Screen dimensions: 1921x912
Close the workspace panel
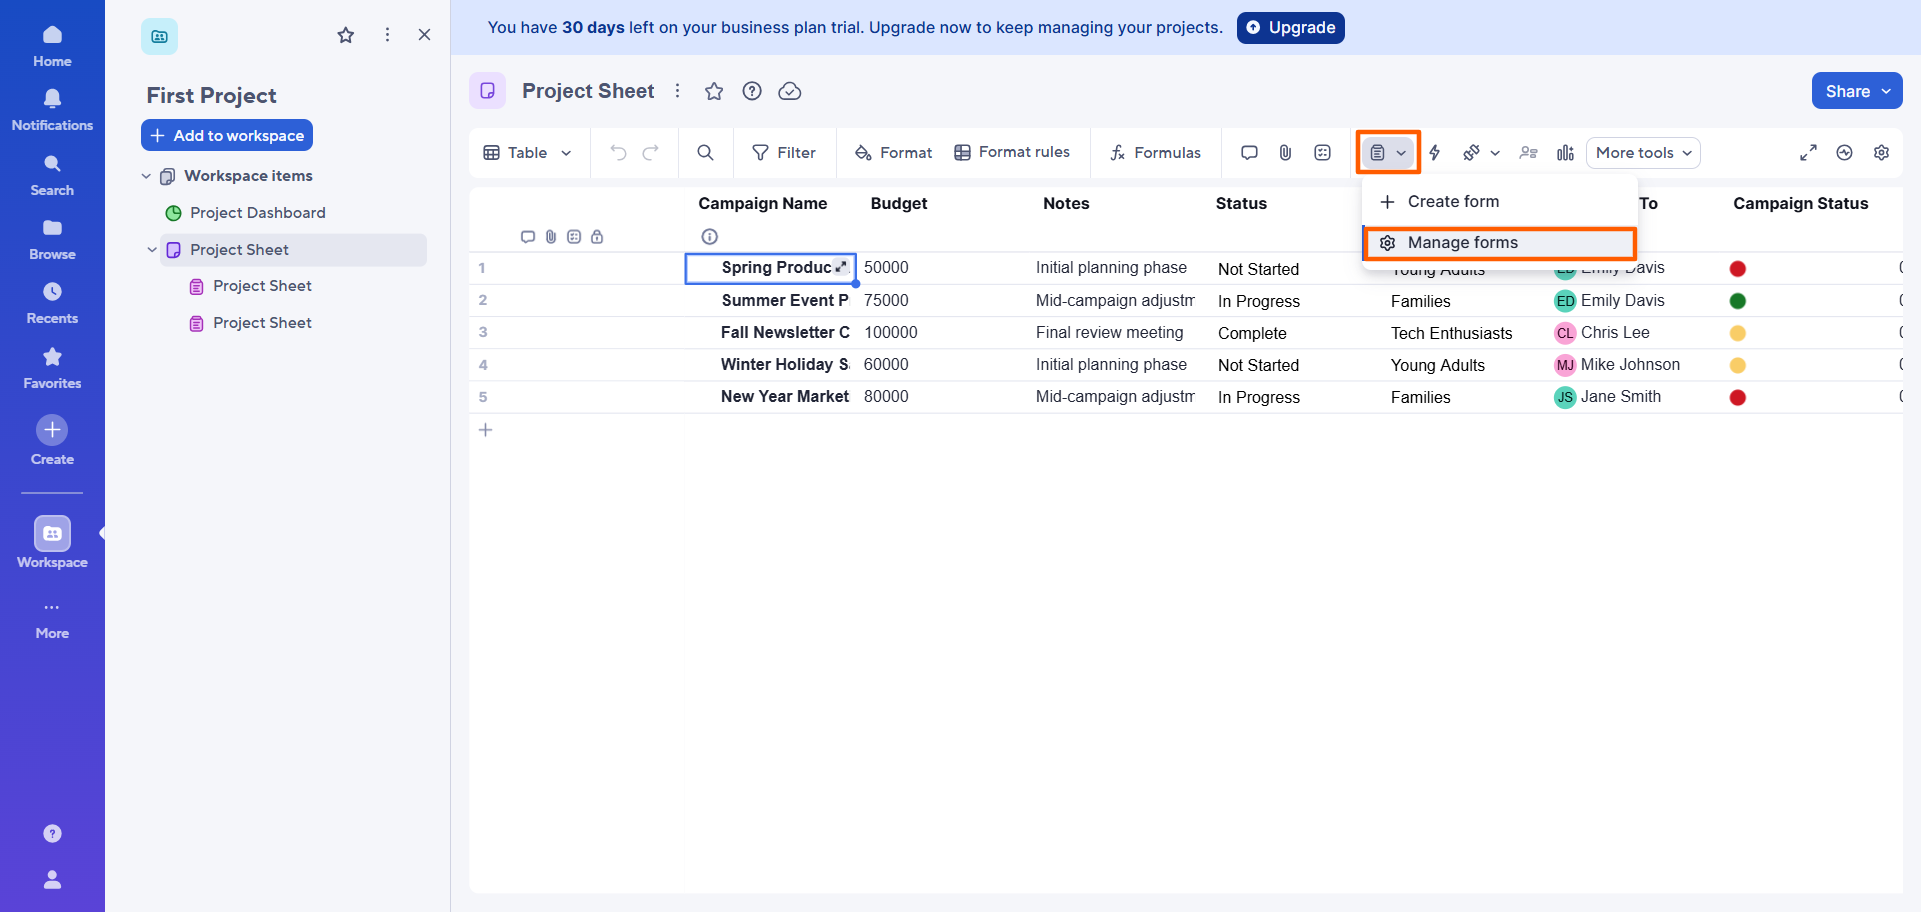[x=424, y=35]
